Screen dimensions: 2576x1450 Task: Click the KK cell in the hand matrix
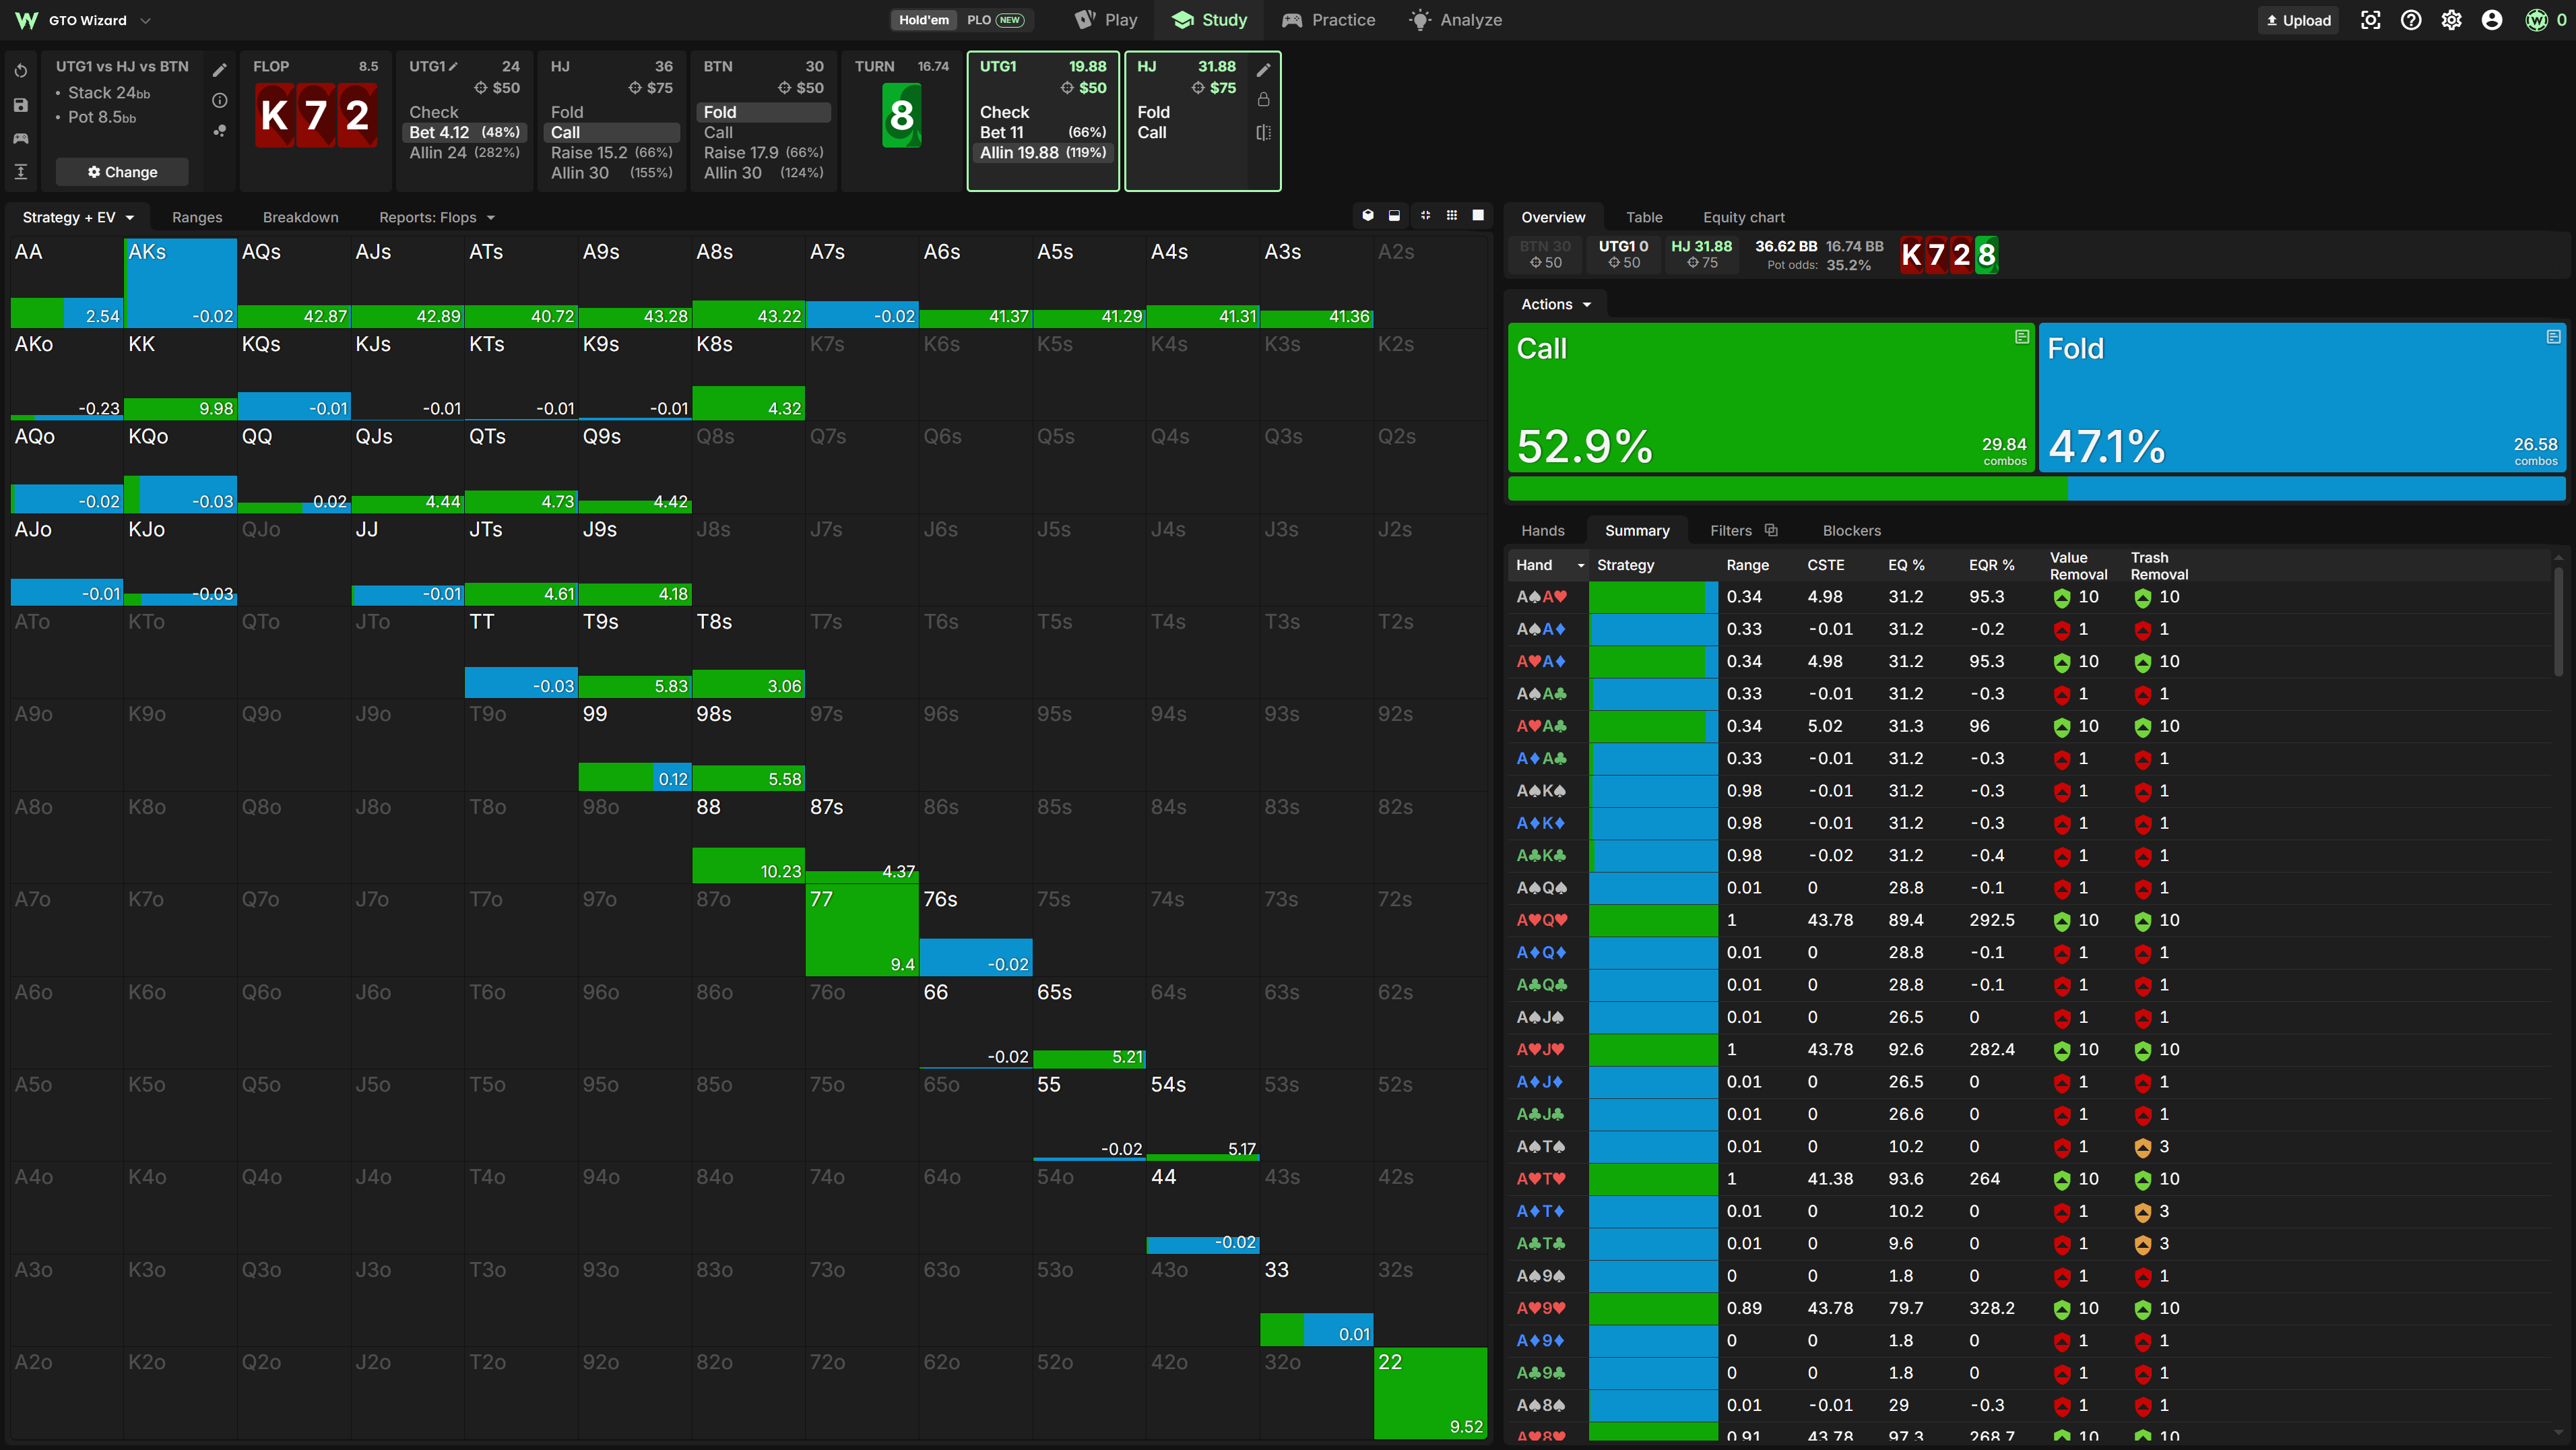click(x=180, y=375)
